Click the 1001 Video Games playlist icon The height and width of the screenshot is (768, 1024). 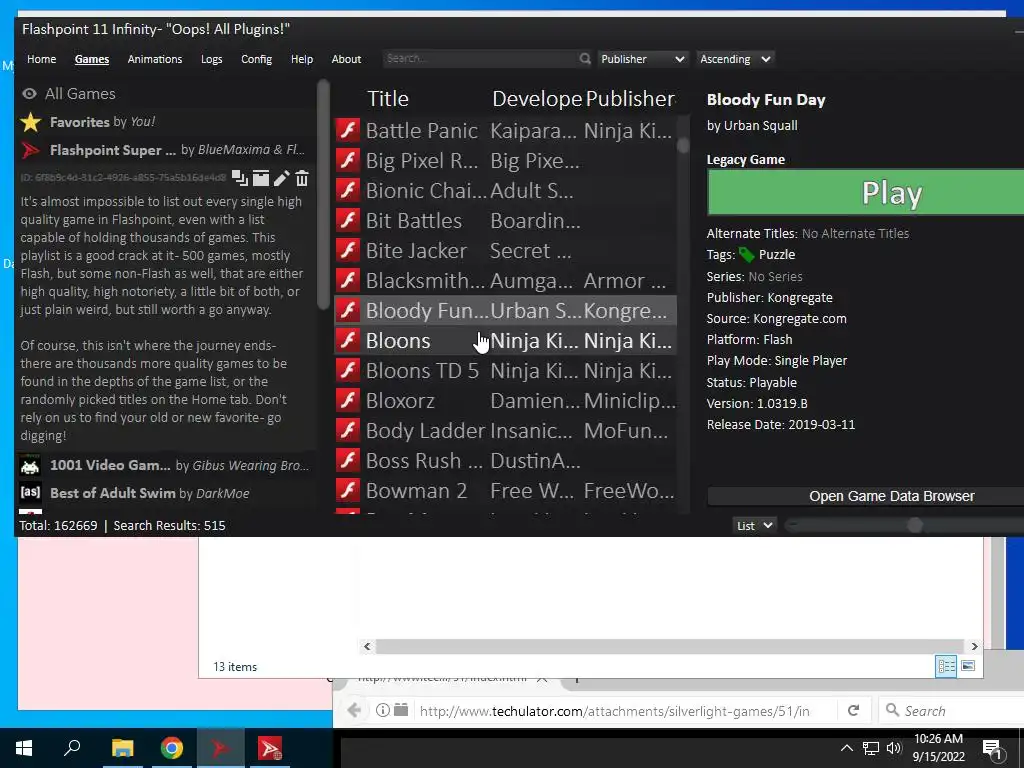30,465
